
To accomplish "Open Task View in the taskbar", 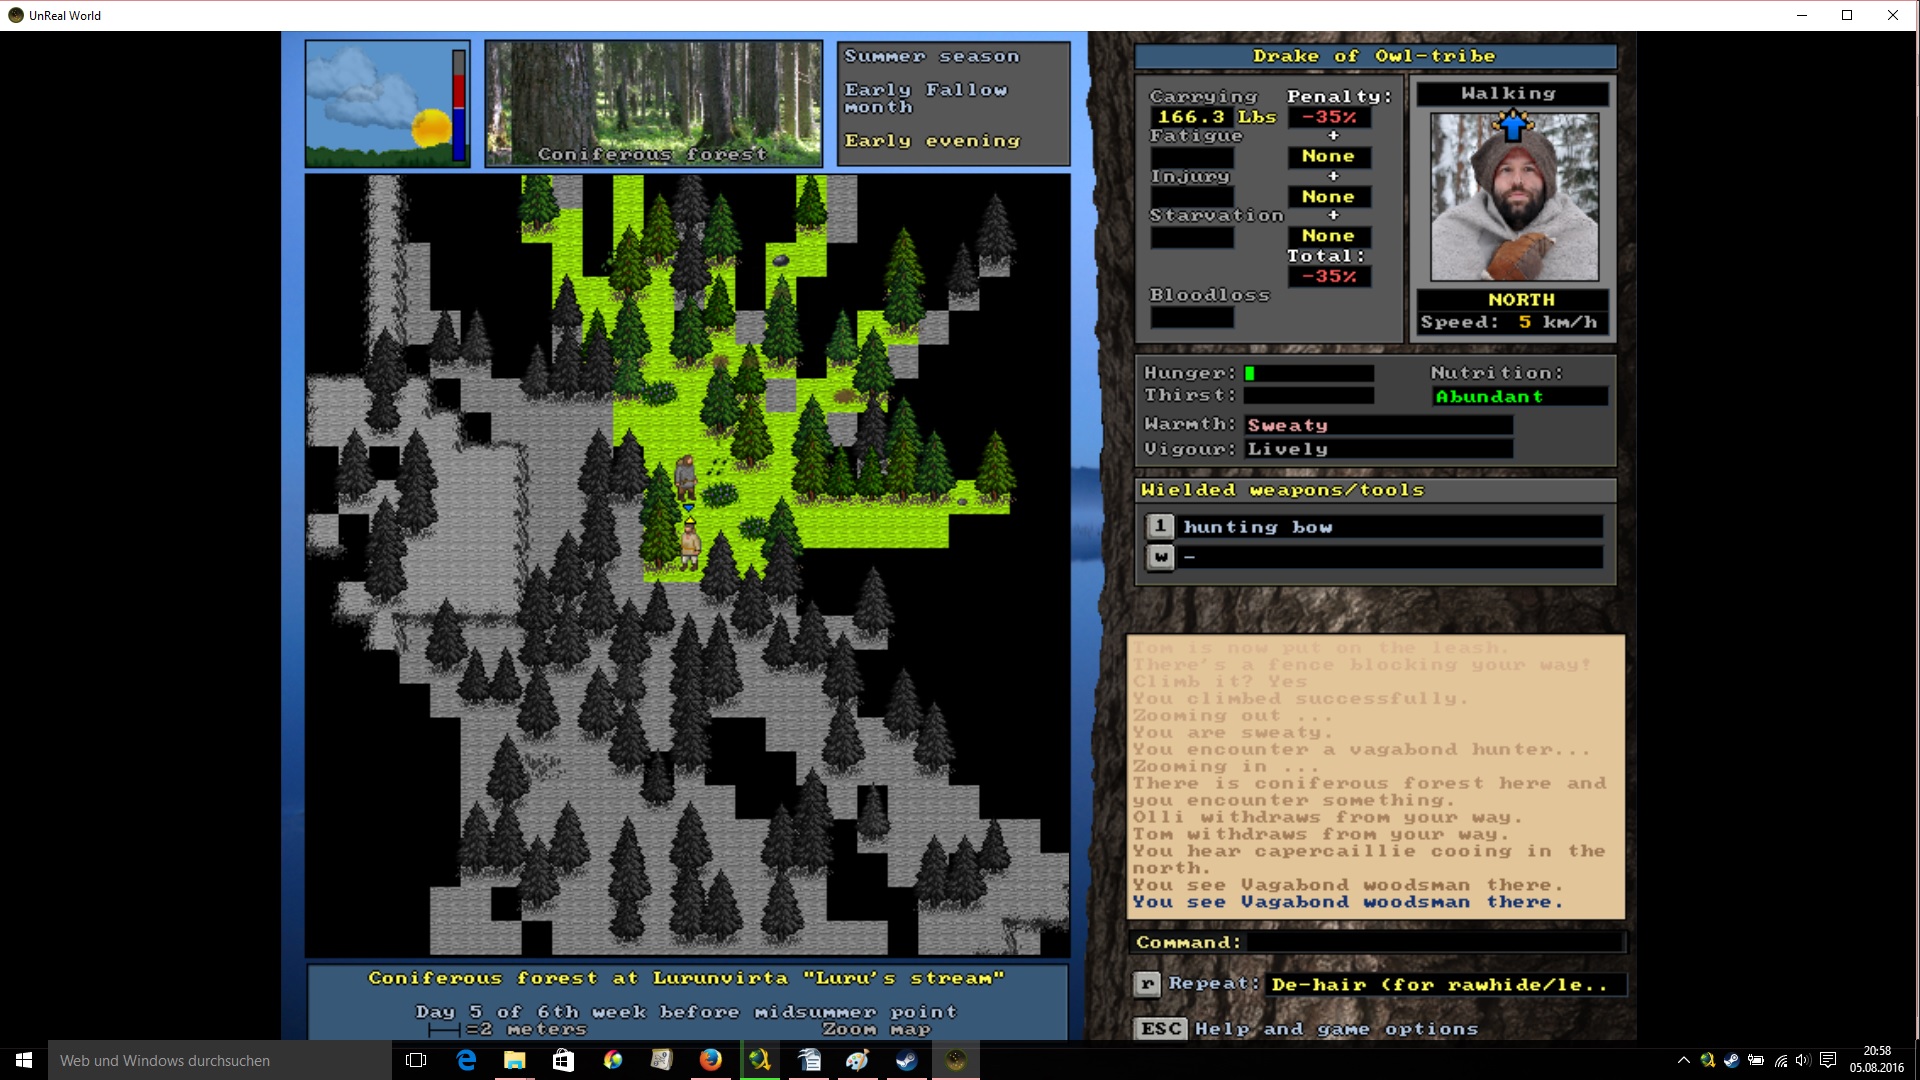I will 416,1060.
